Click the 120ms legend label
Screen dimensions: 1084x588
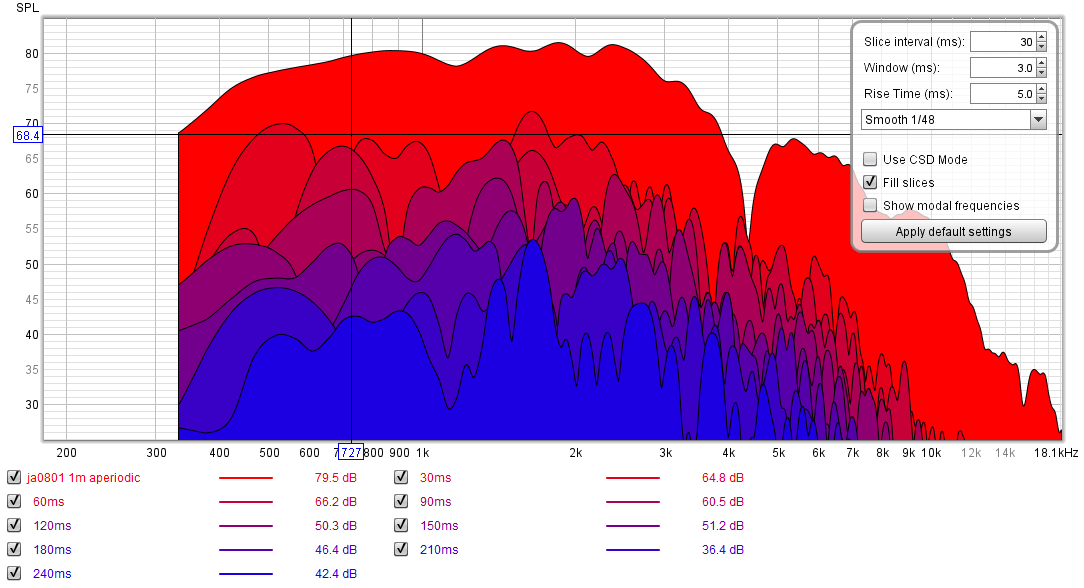click(52, 526)
